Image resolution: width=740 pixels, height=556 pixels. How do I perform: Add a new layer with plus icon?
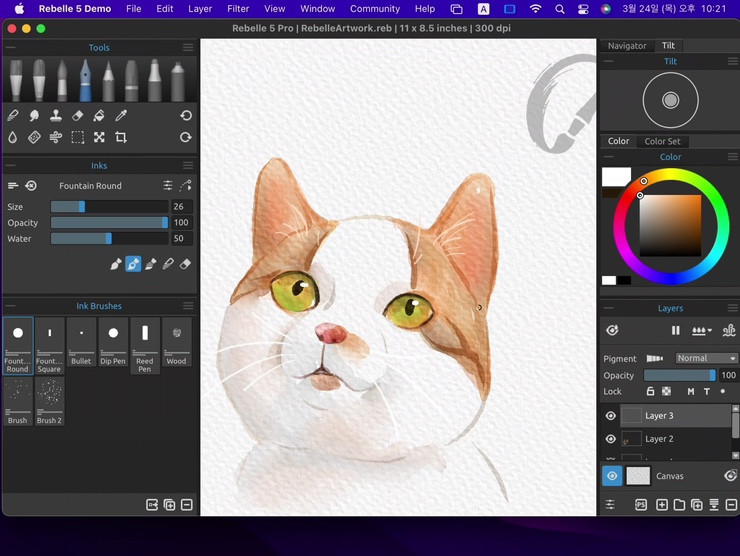(x=662, y=505)
